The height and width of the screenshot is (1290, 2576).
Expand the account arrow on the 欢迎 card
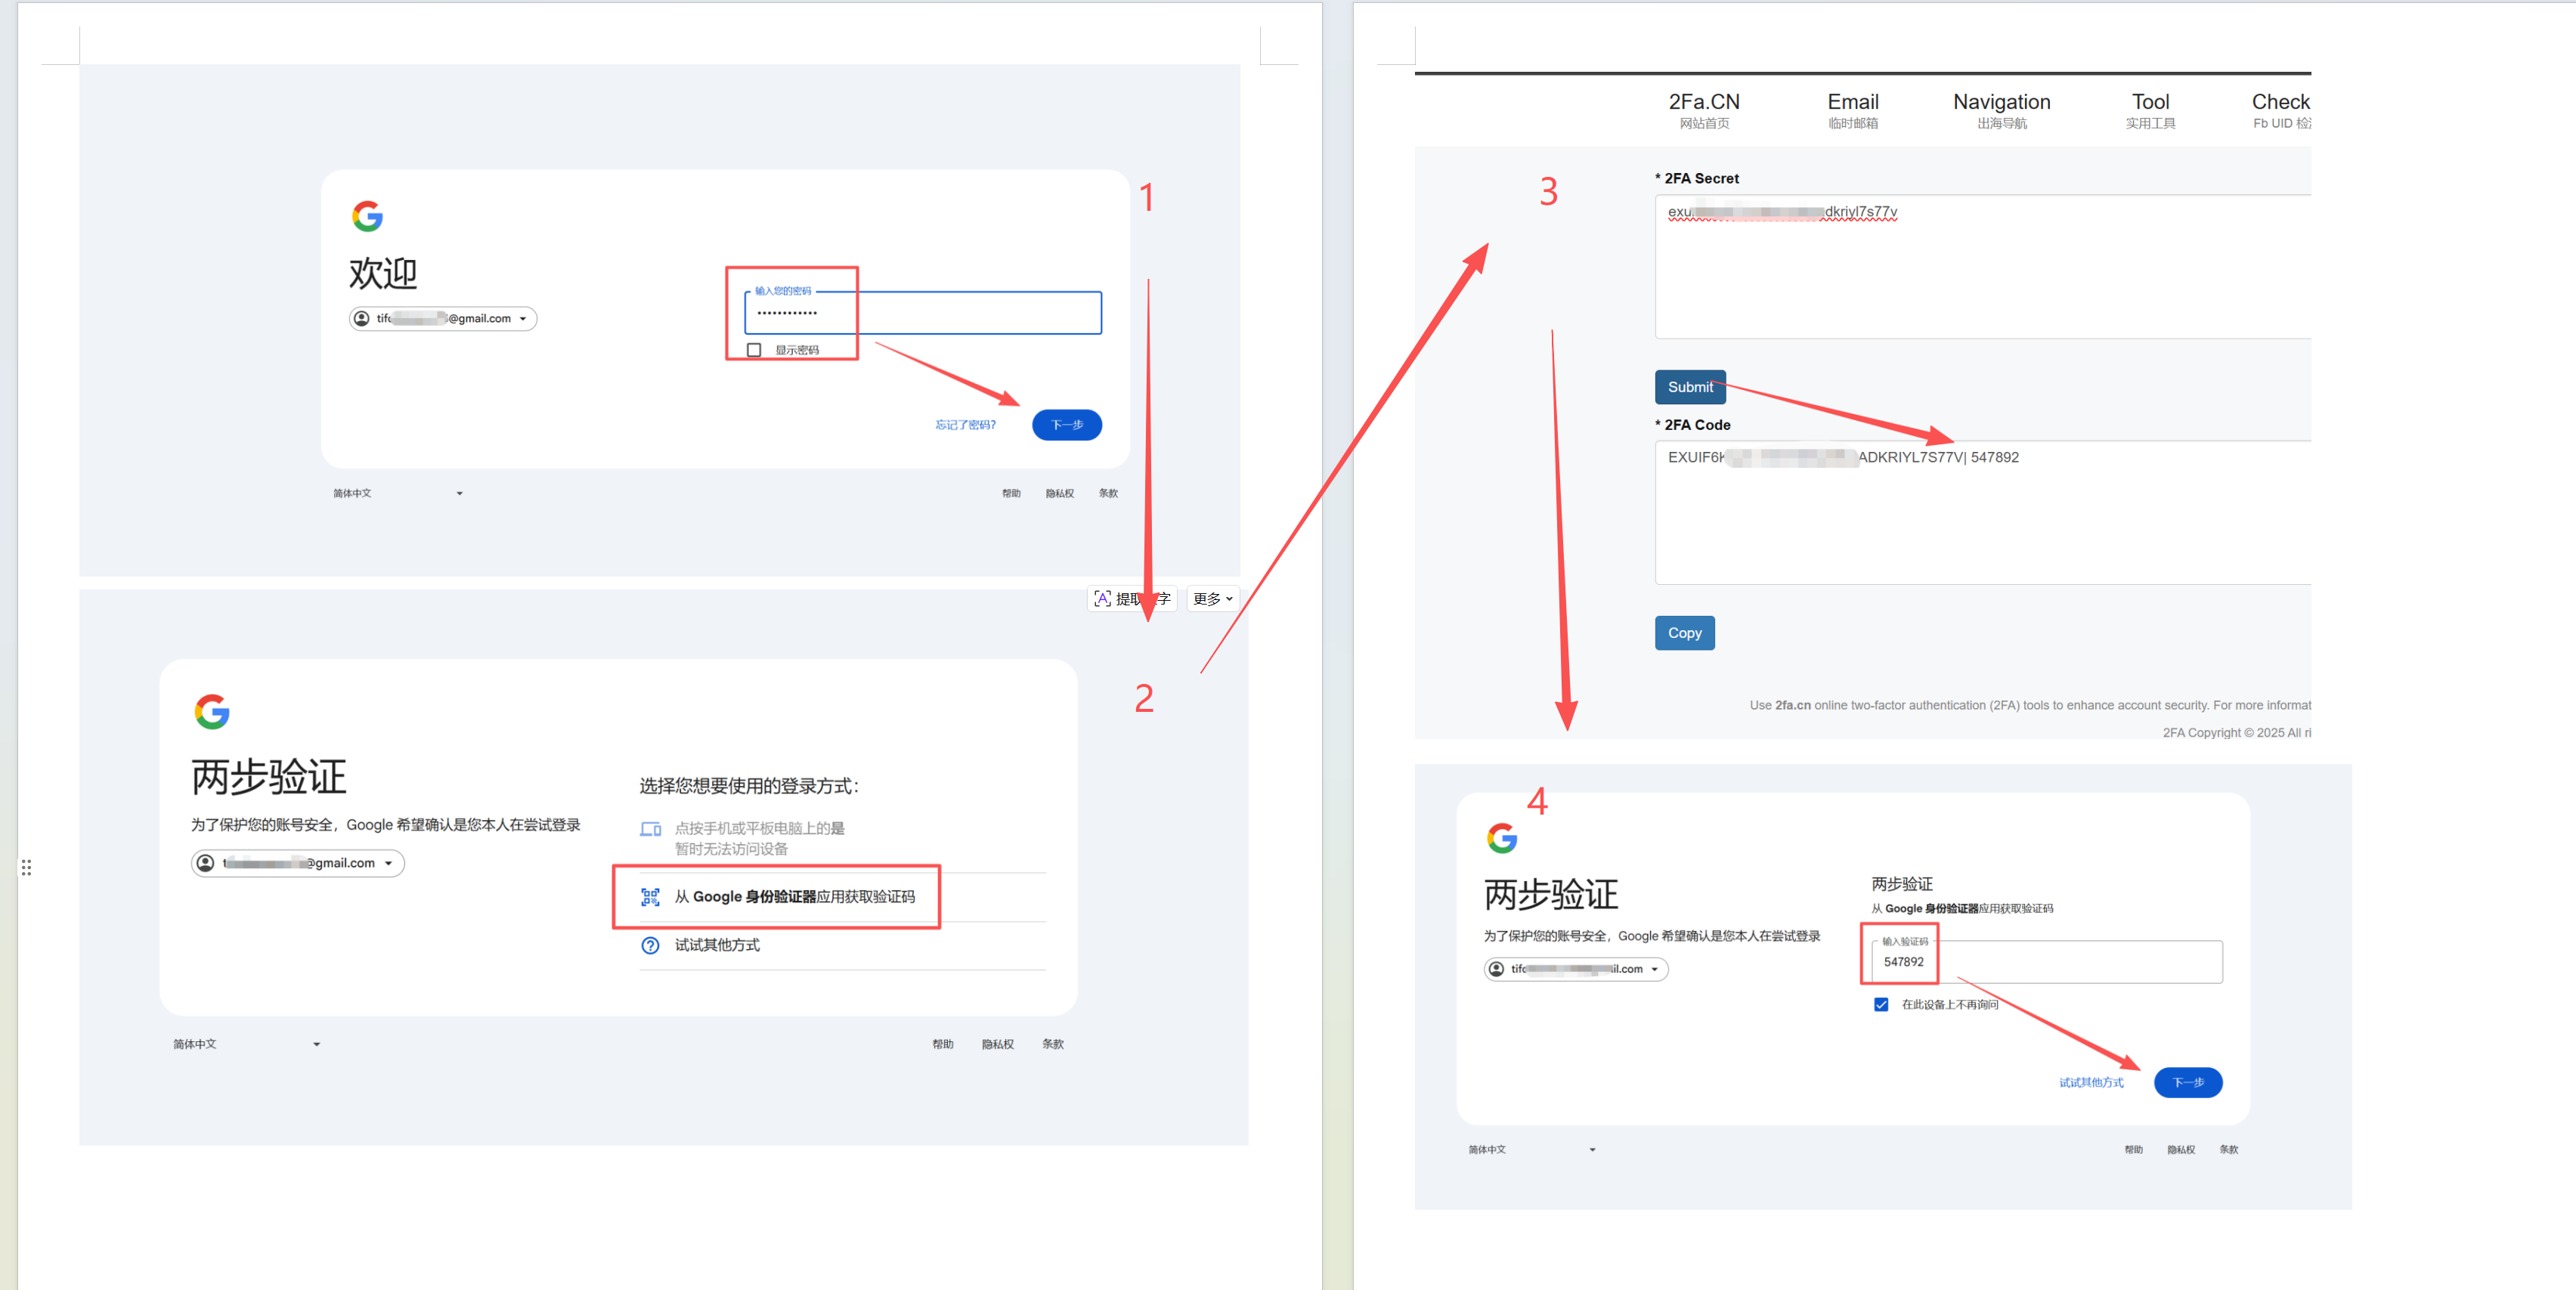tap(522, 319)
